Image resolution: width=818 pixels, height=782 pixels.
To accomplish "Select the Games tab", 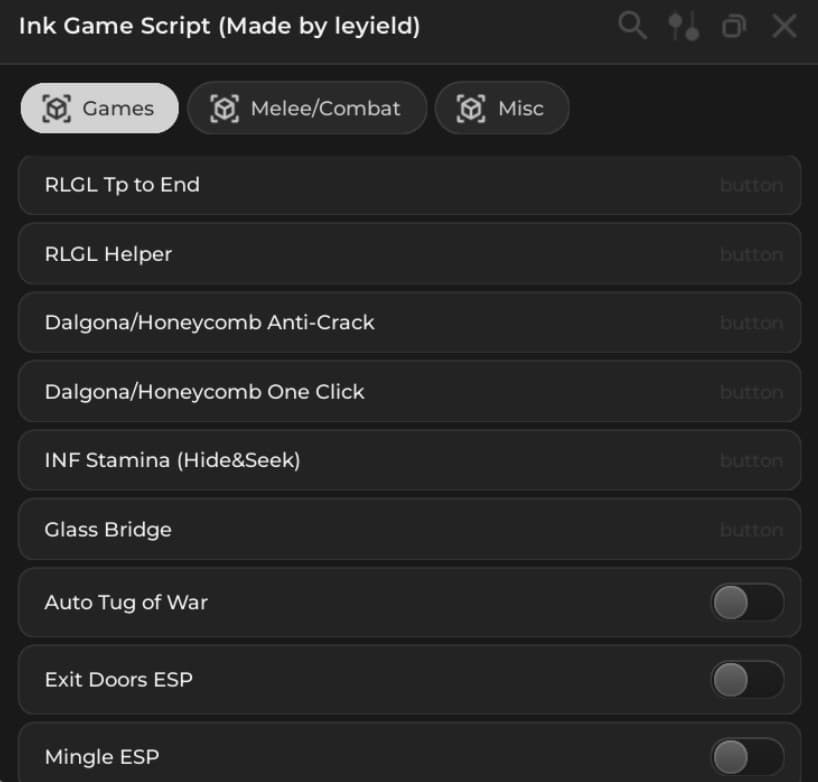I will [99, 107].
